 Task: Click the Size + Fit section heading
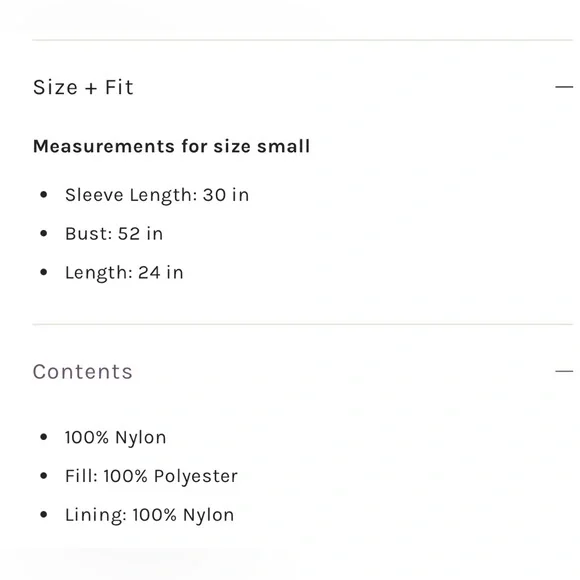(83, 87)
